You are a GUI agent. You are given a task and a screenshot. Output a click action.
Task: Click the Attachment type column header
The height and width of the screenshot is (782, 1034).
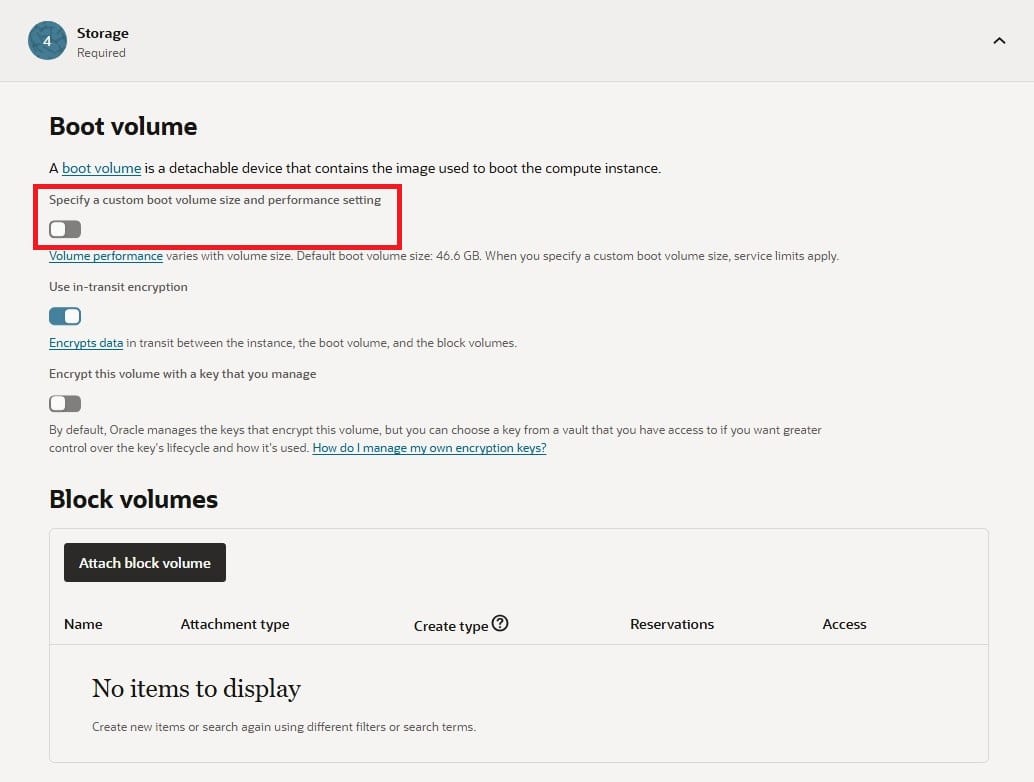pyautogui.click(x=235, y=624)
